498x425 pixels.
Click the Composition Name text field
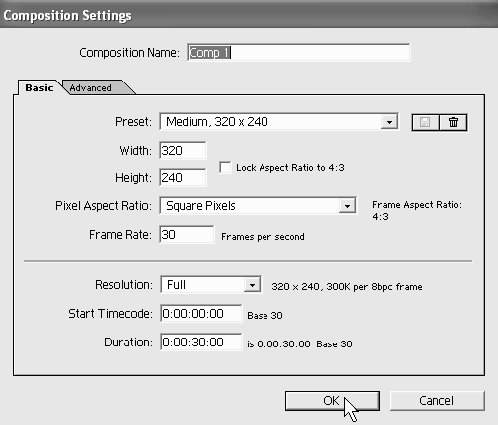pos(299,53)
